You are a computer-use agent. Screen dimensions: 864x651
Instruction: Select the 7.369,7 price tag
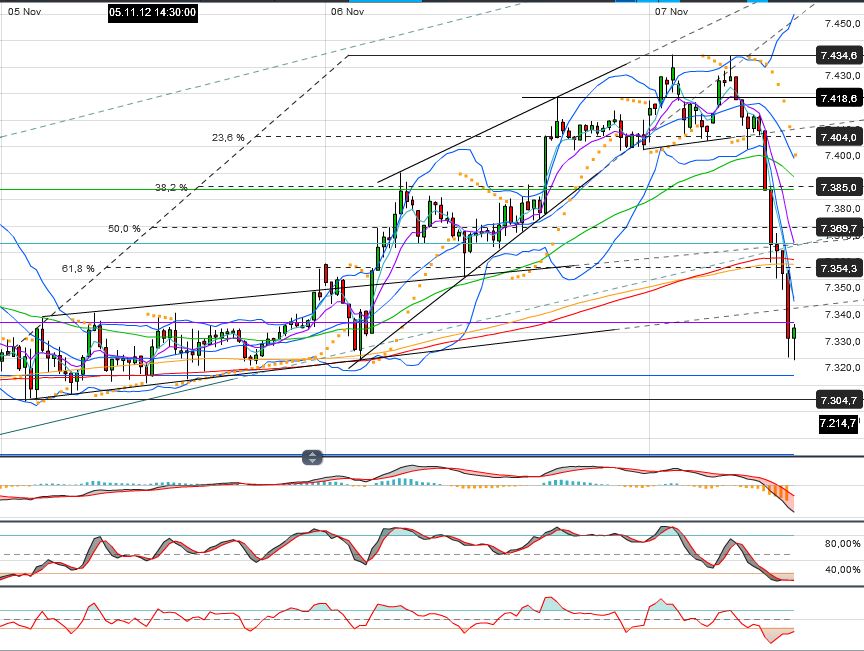[837, 229]
